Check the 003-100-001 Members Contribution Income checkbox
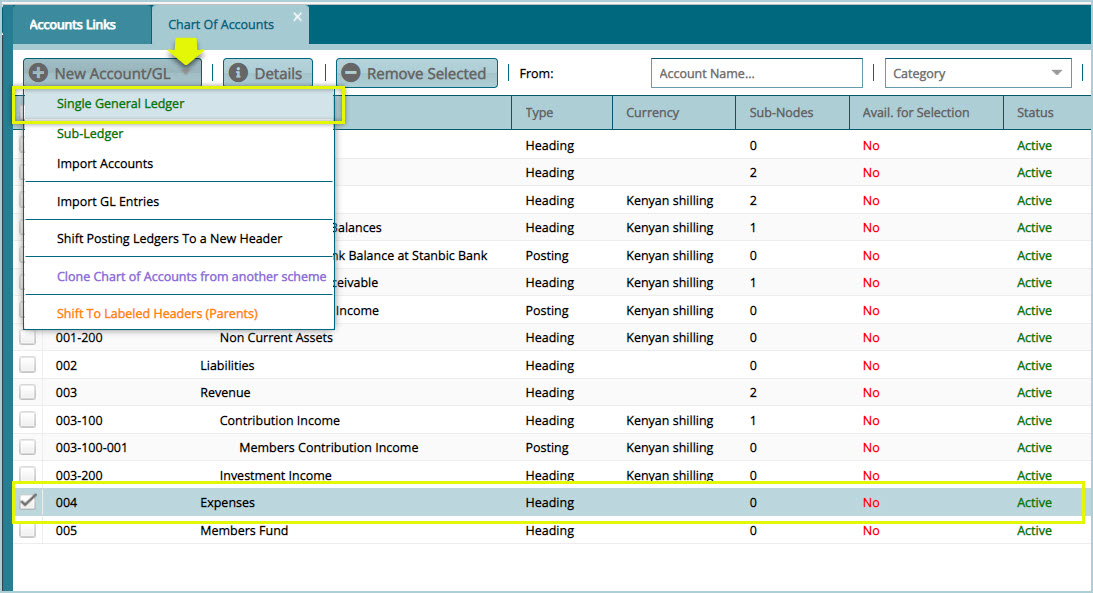Screen dimensions: 1093x593 28,447
